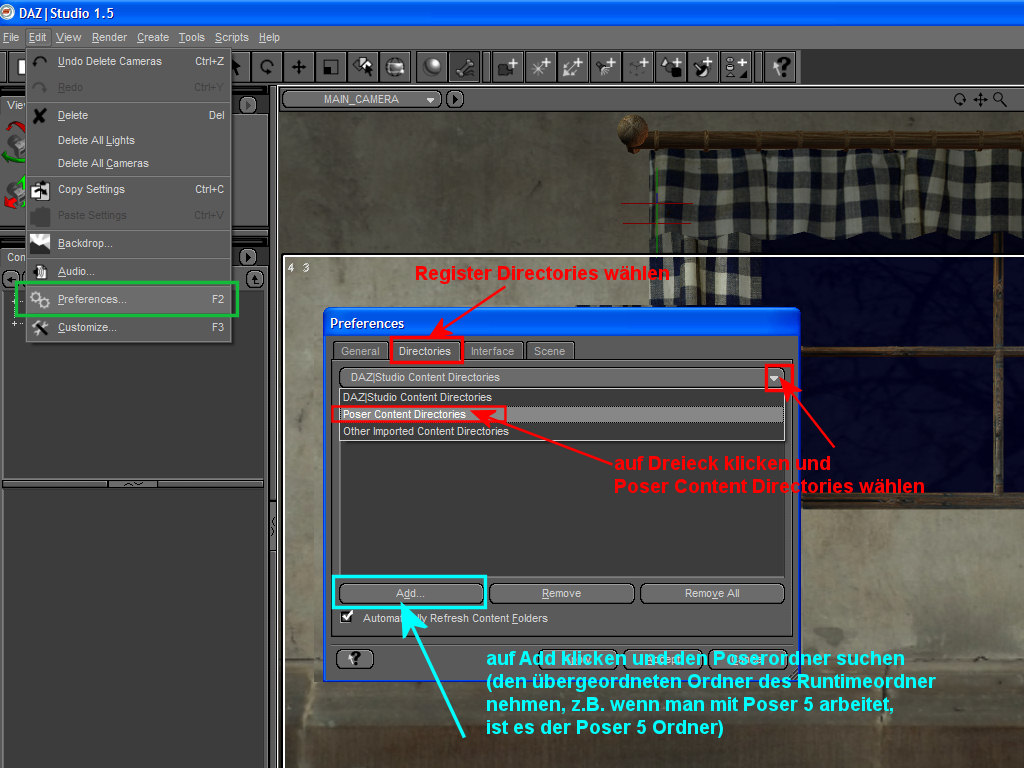1024x768 pixels.
Task: Open the File menu
Action: [x=11, y=37]
